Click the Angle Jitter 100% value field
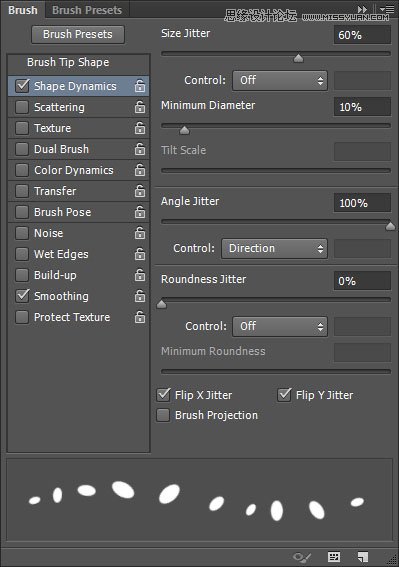The image size is (399, 567). (362, 202)
